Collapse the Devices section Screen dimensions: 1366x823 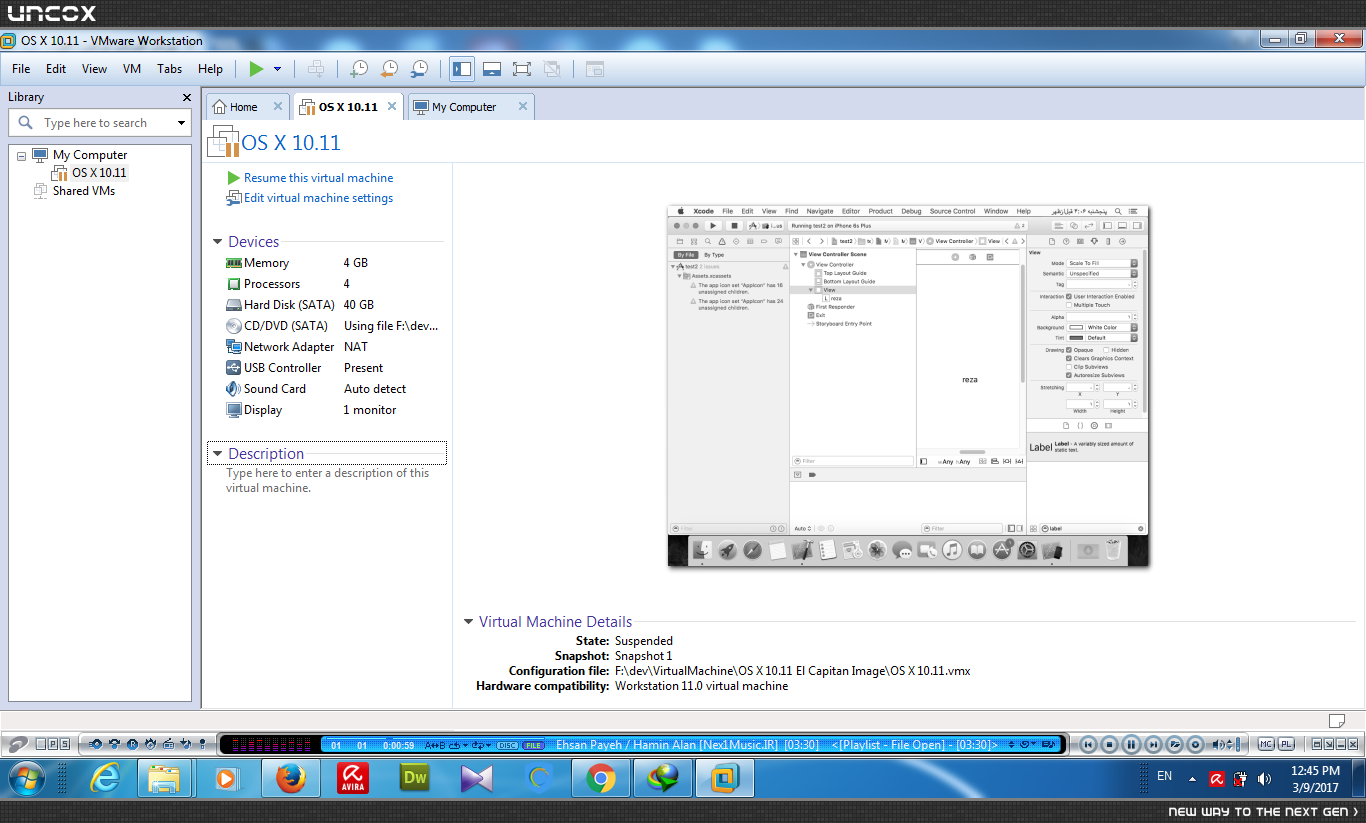pyautogui.click(x=217, y=242)
